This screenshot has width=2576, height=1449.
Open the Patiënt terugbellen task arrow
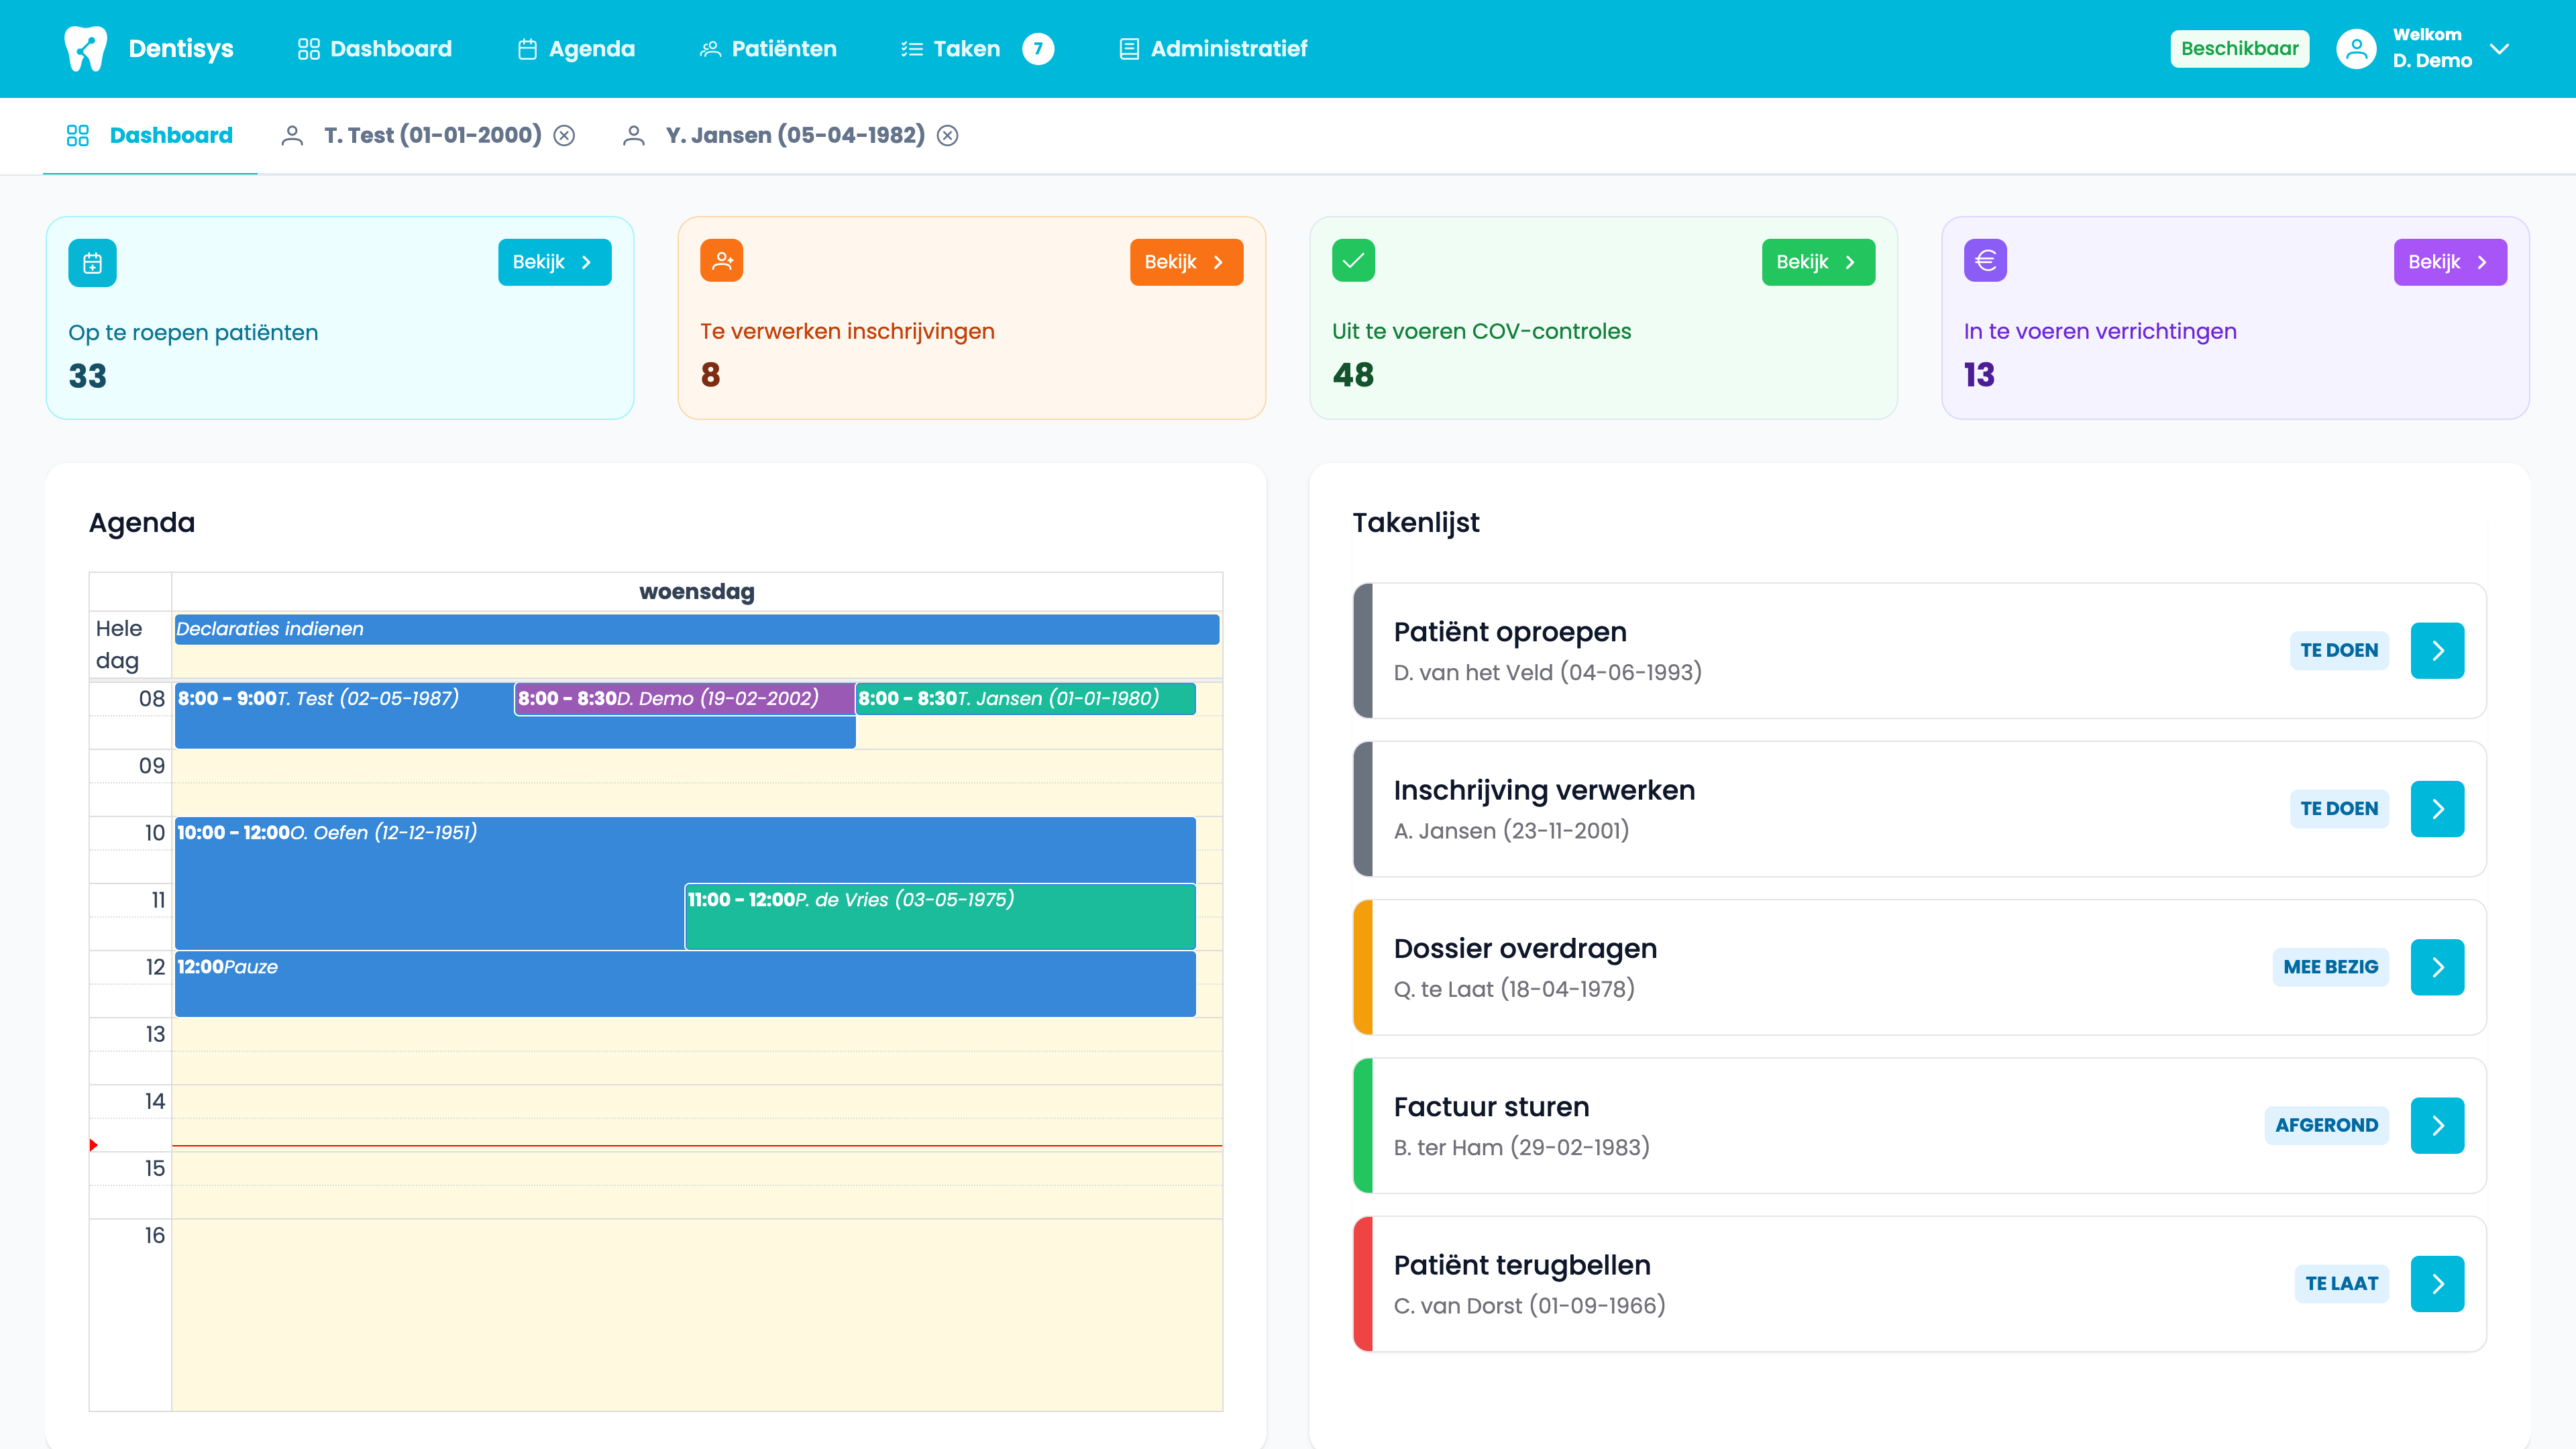click(2437, 1284)
